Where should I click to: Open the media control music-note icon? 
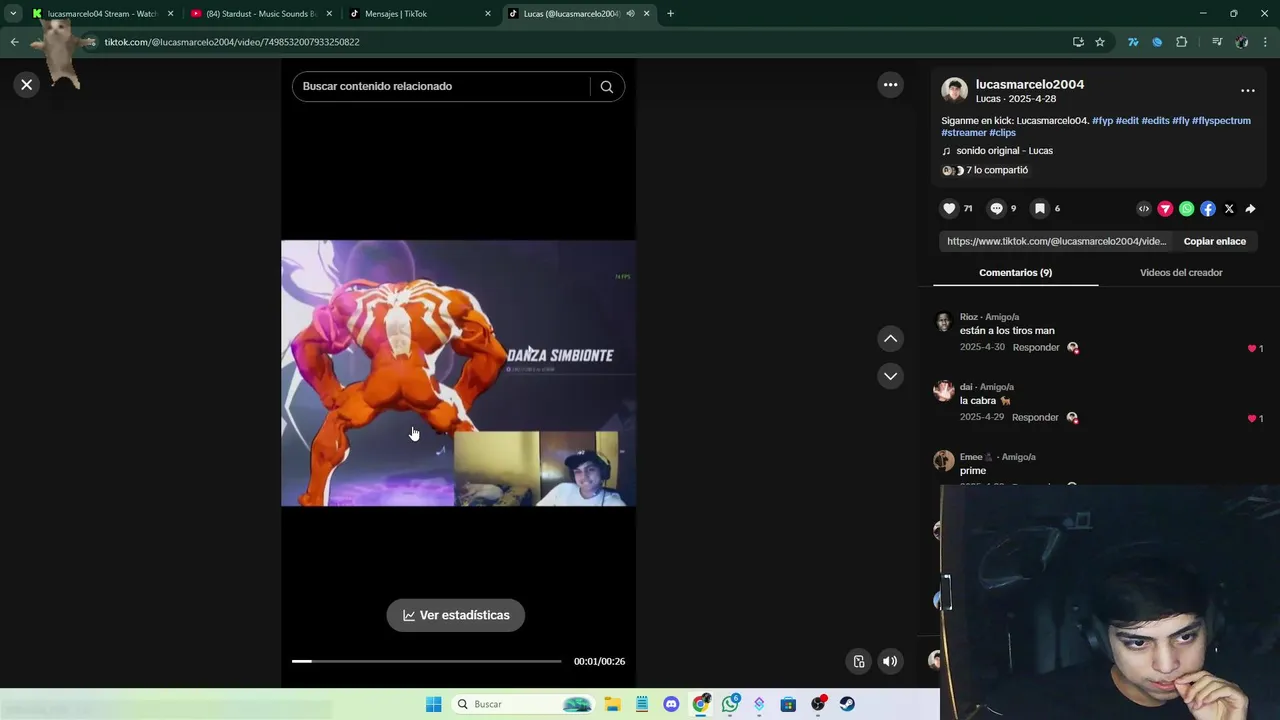pyautogui.click(x=1217, y=42)
